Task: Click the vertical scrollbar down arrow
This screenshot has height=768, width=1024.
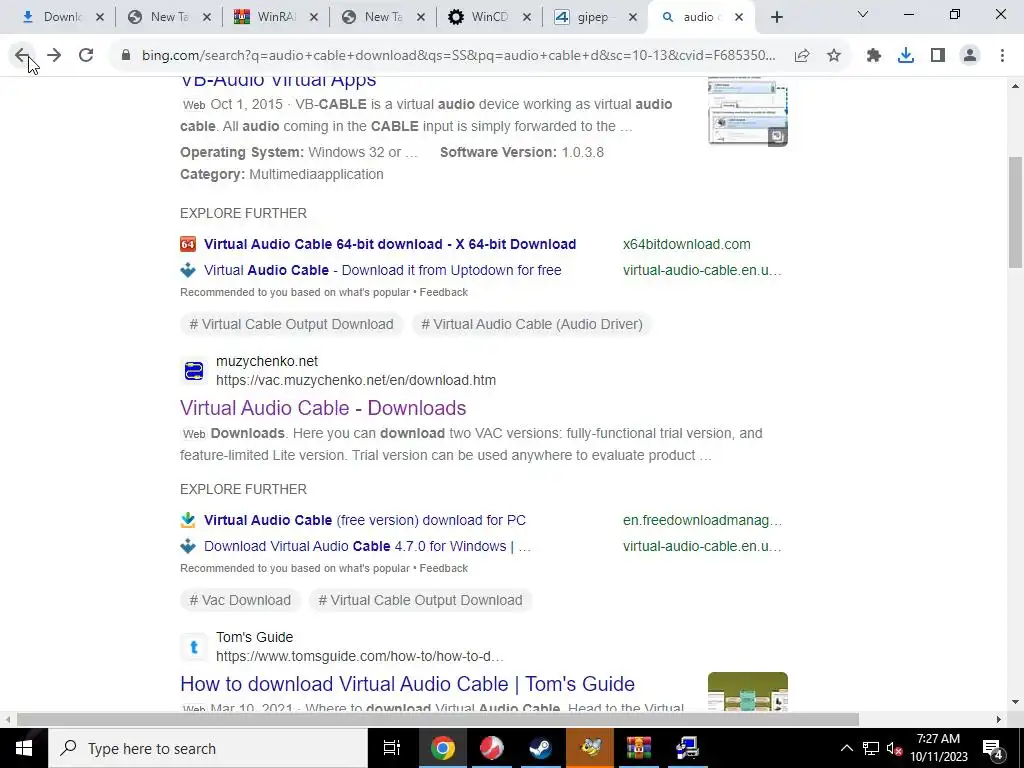Action: pyautogui.click(x=1016, y=703)
